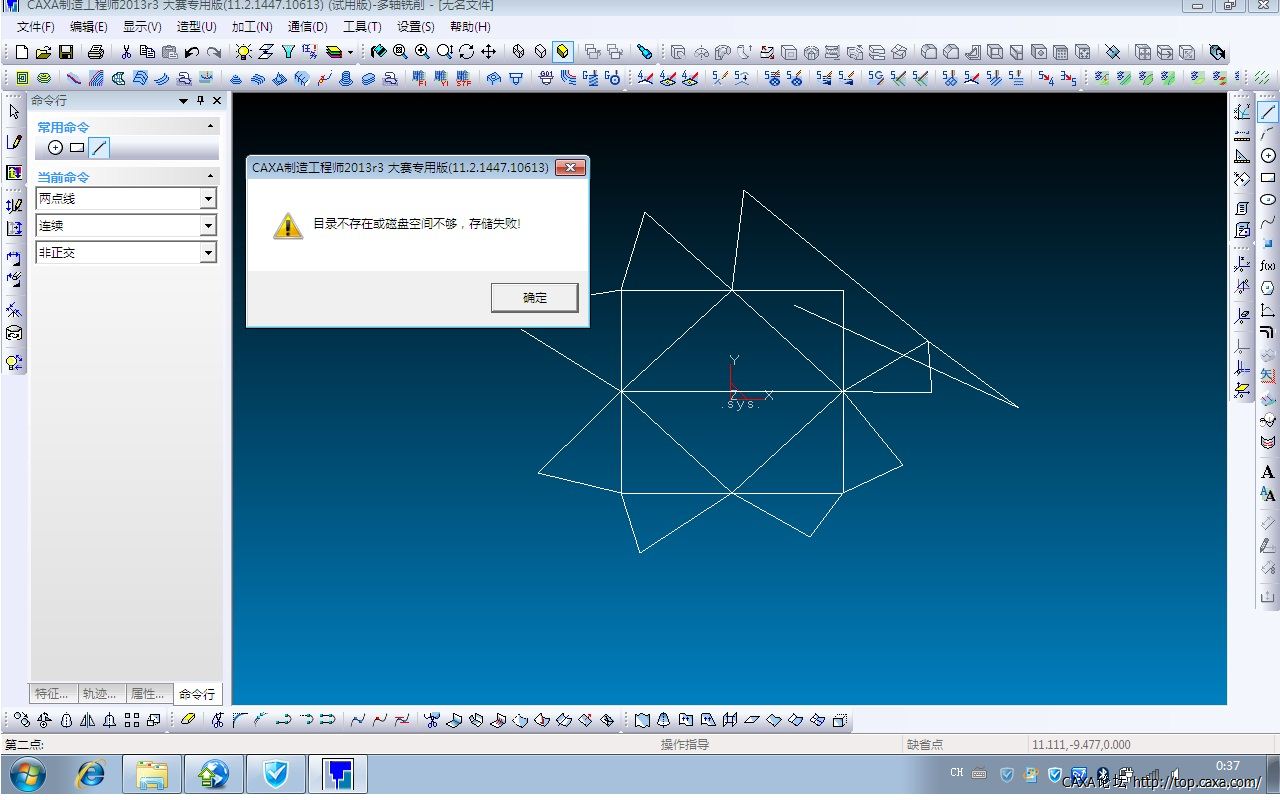The image size is (1280, 800).
Task: Click the print icon in the toolbar
Action: [x=96, y=52]
